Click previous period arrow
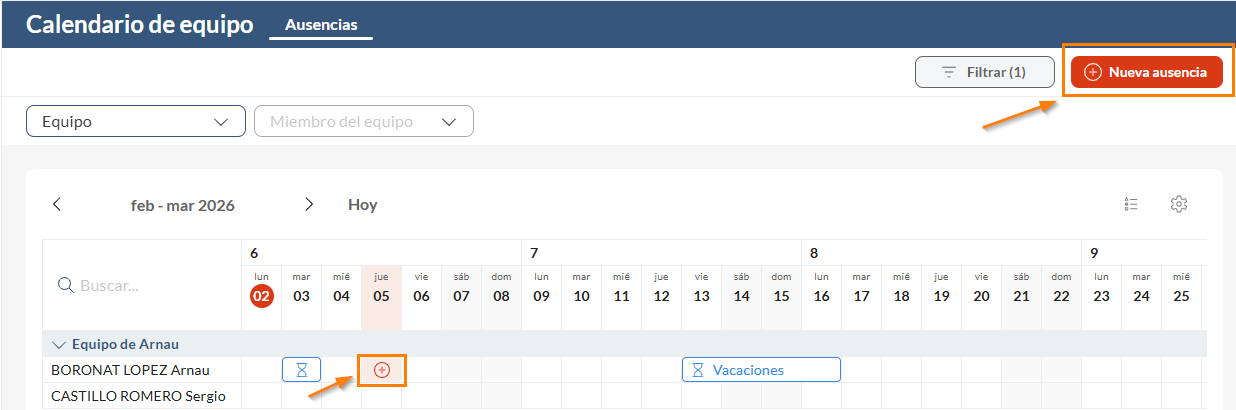 tap(57, 204)
